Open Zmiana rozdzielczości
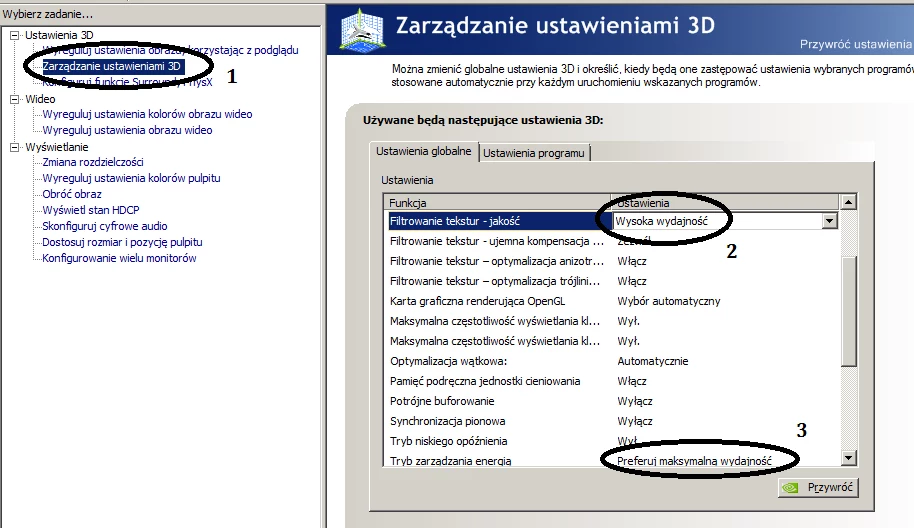The width and height of the screenshot is (914, 528). tap(93, 162)
